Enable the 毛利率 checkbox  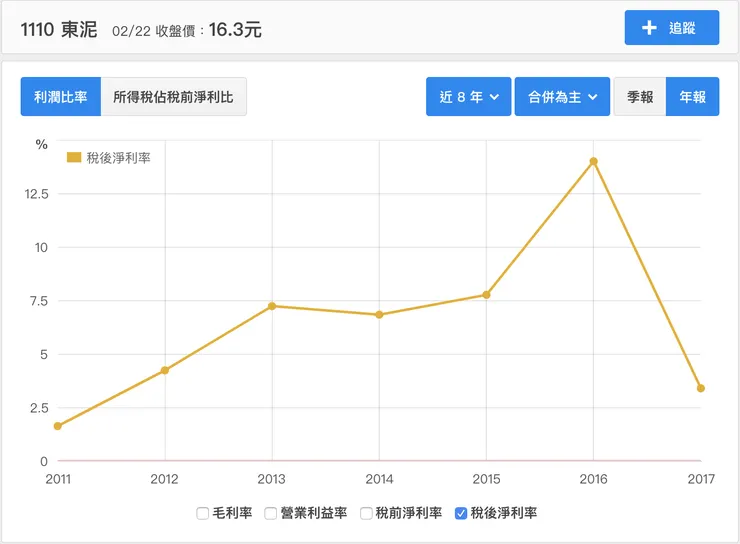coord(202,513)
